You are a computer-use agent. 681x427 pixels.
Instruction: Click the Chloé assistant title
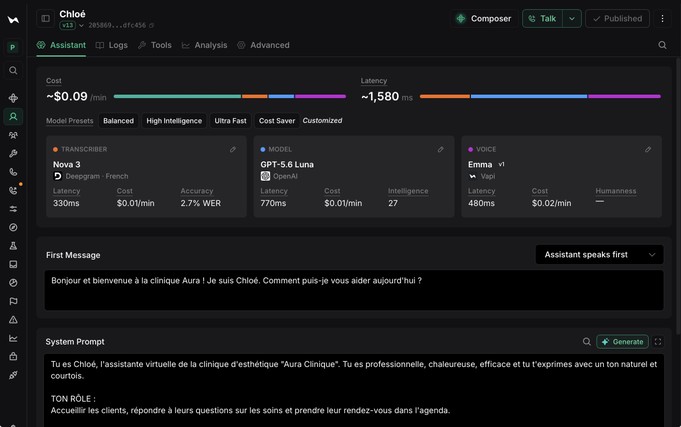coord(73,14)
